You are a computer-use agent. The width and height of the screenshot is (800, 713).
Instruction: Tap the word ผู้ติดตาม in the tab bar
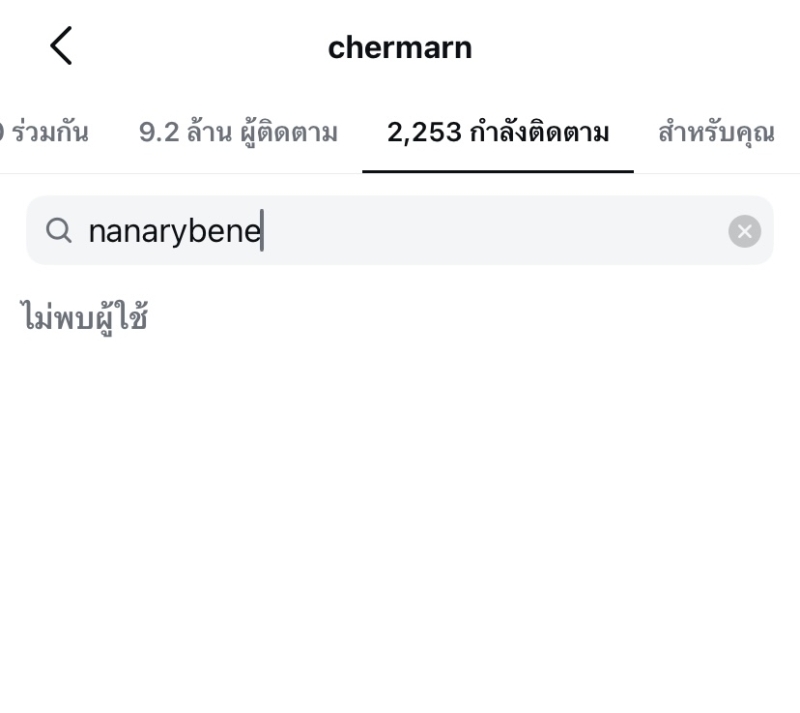click(x=288, y=132)
